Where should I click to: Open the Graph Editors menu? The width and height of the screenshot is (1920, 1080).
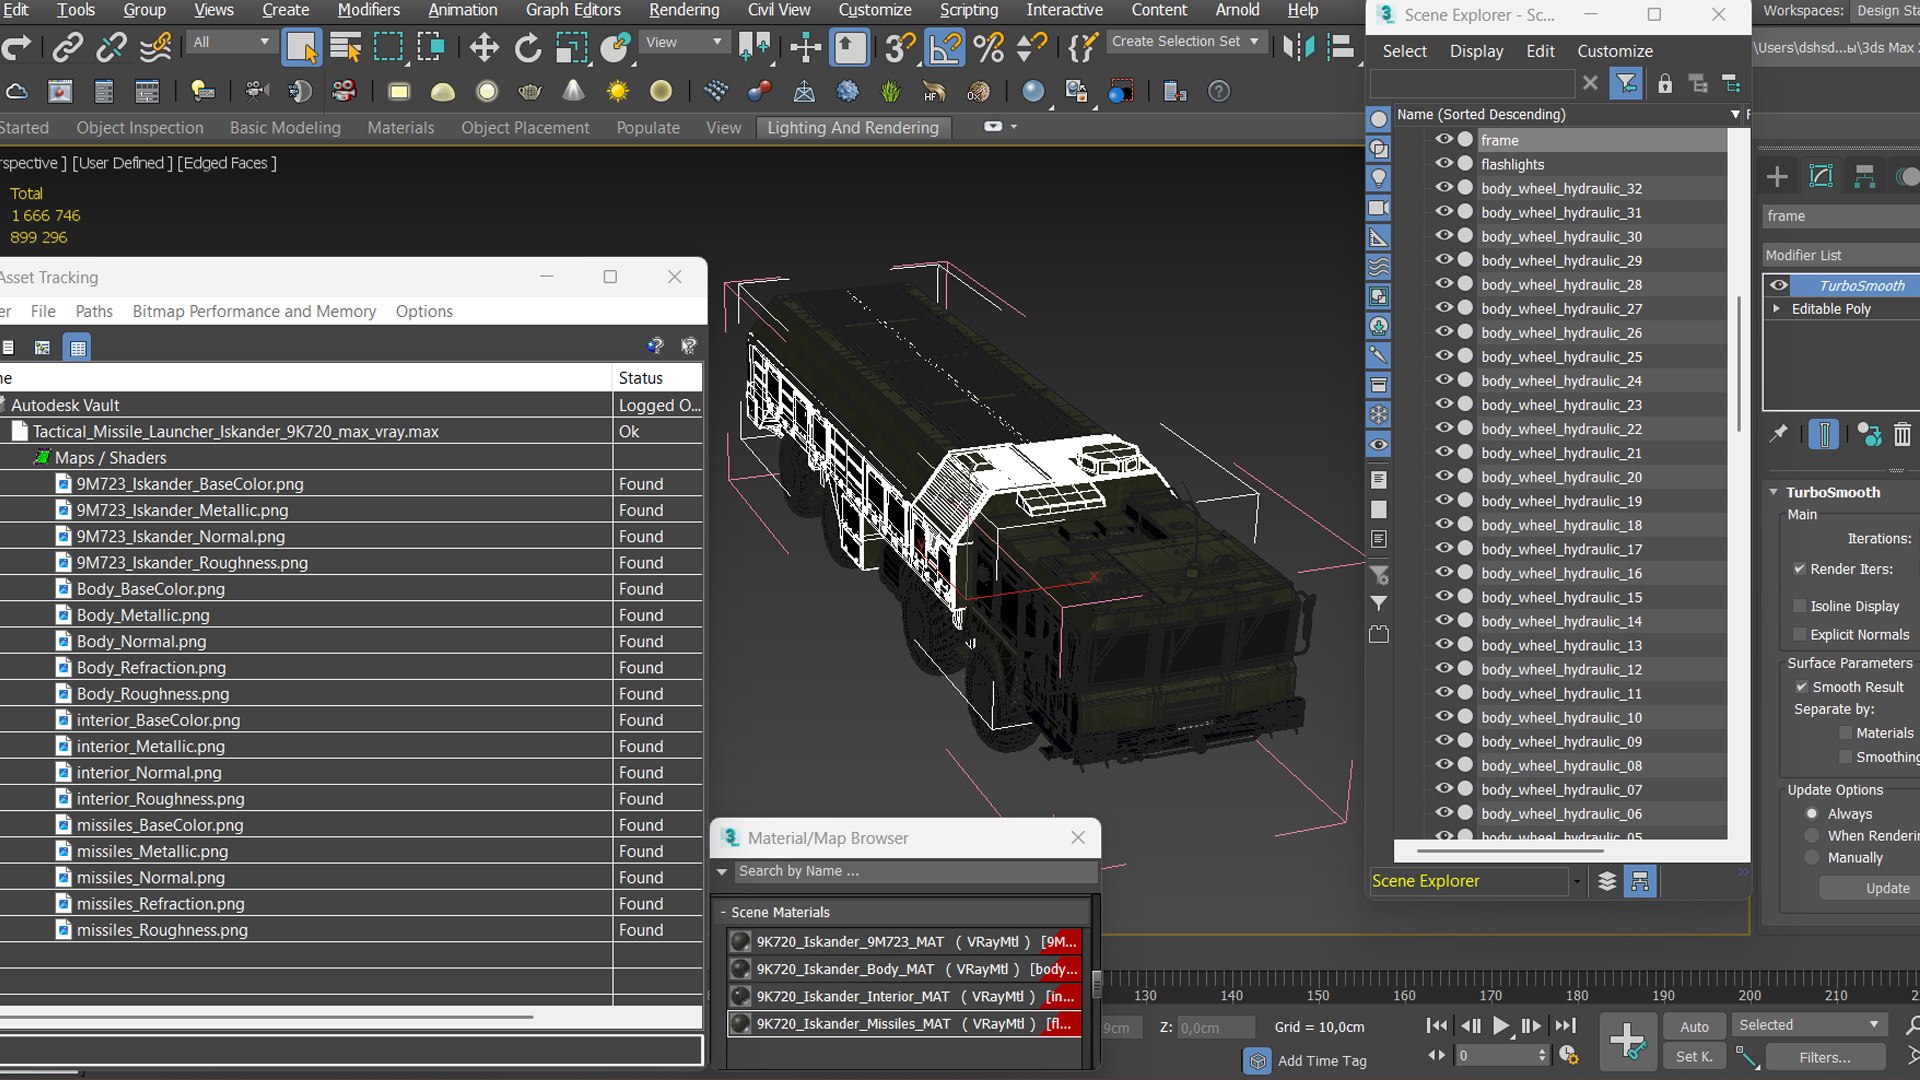coord(573,10)
